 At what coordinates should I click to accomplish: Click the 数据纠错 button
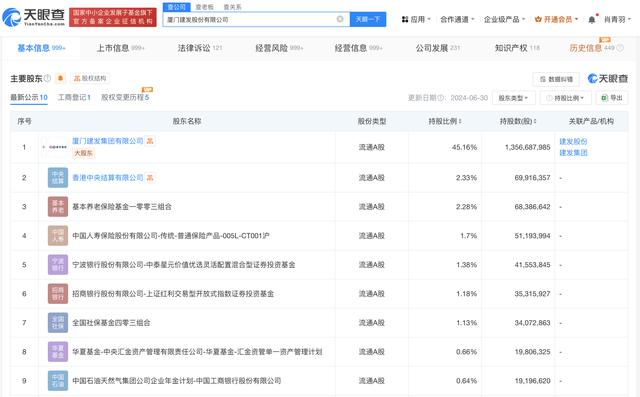556,79
